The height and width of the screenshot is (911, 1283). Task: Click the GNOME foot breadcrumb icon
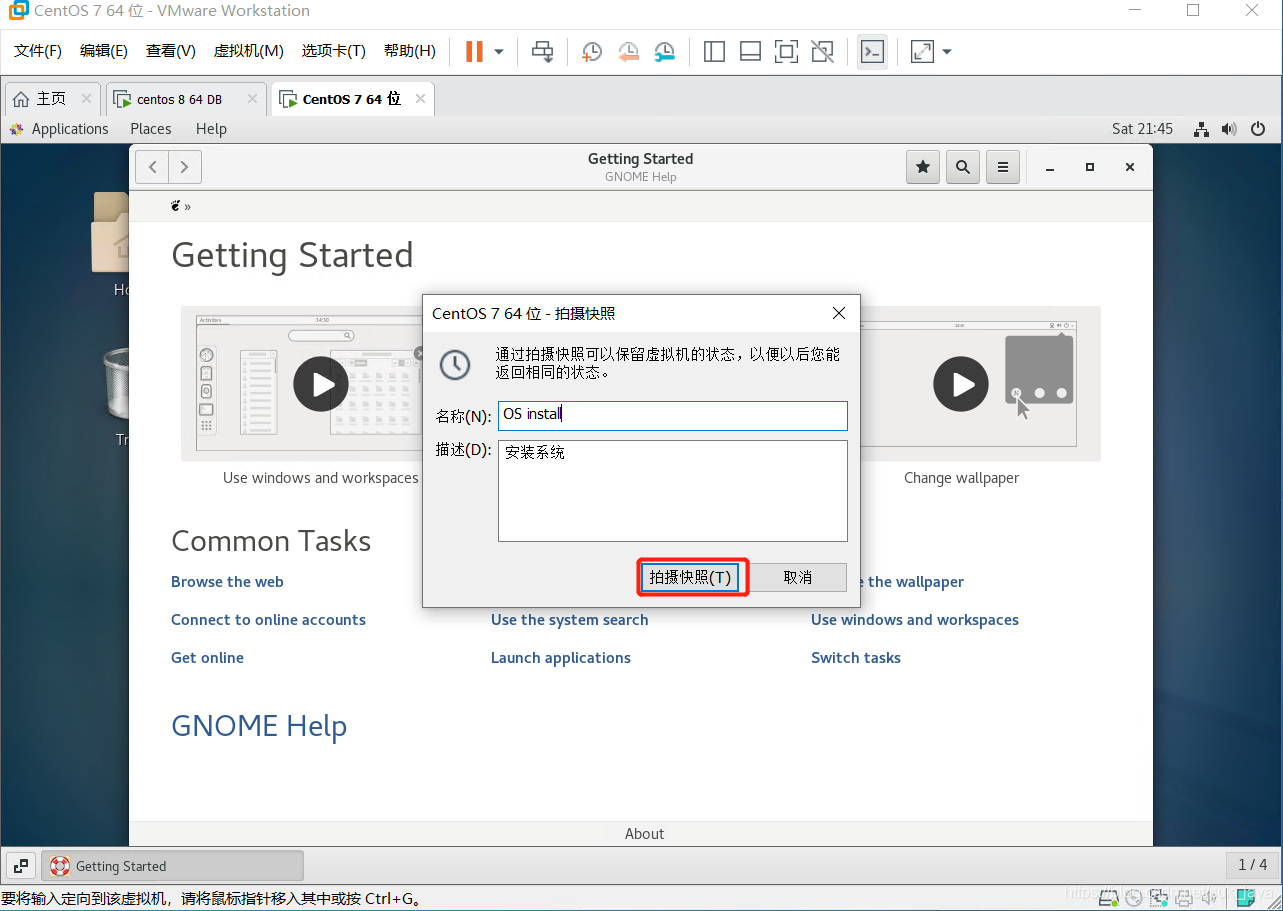(176, 206)
